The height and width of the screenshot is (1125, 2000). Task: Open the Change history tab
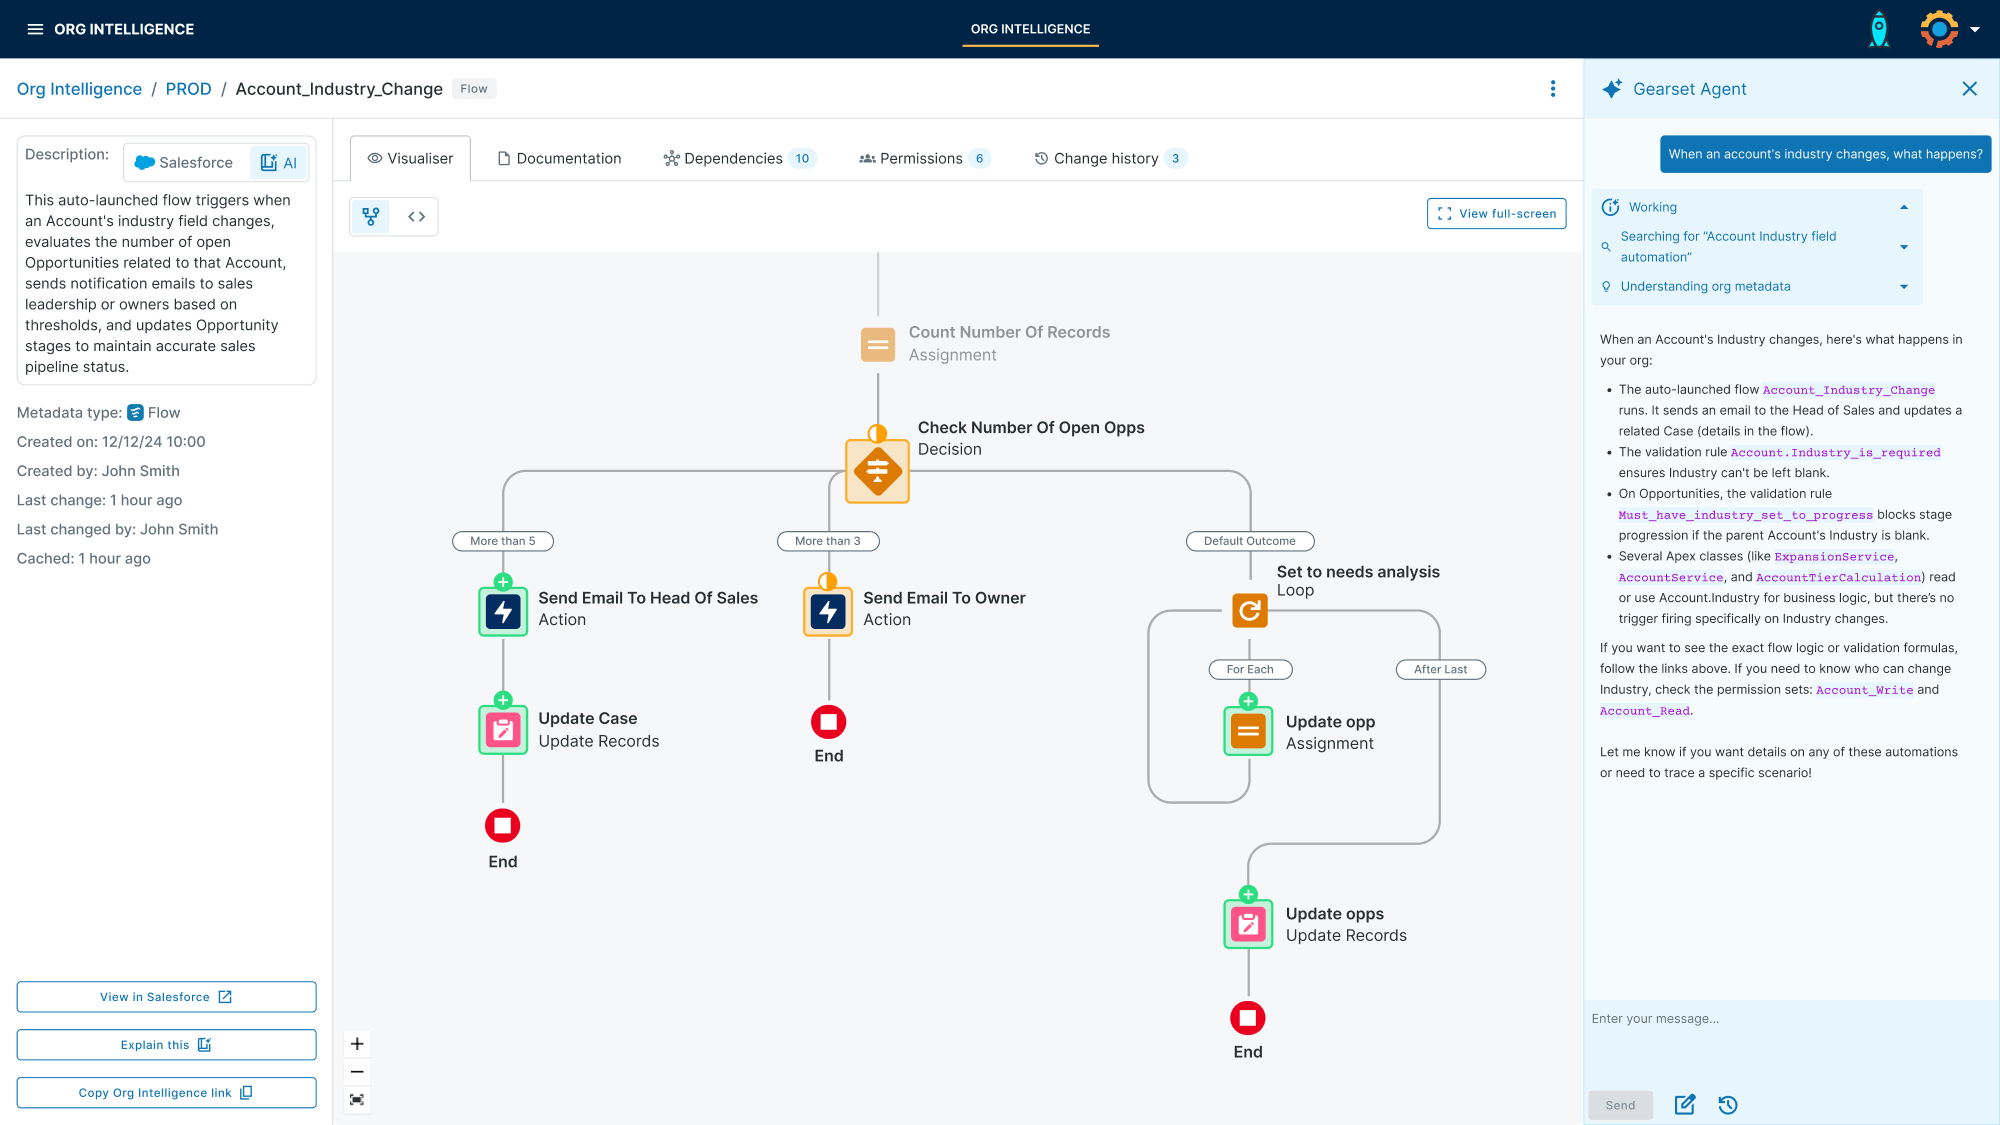[x=1105, y=159]
